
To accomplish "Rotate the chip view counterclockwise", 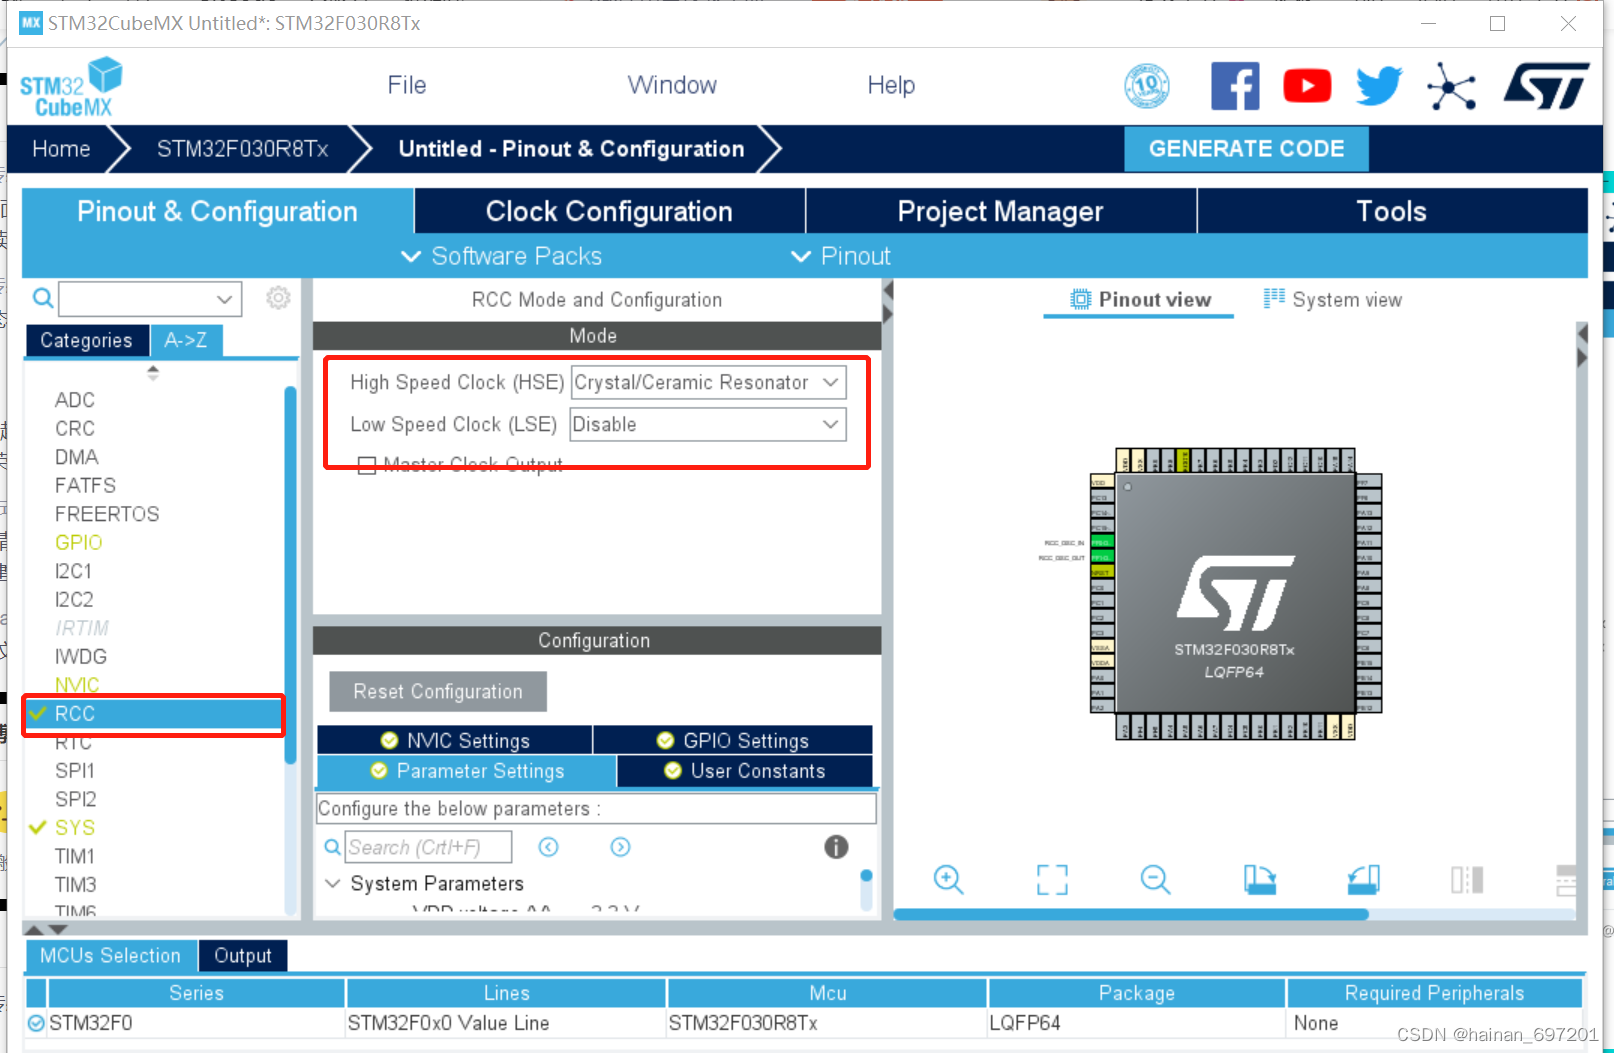I will pyautogui.click(x=1364, y=880).
